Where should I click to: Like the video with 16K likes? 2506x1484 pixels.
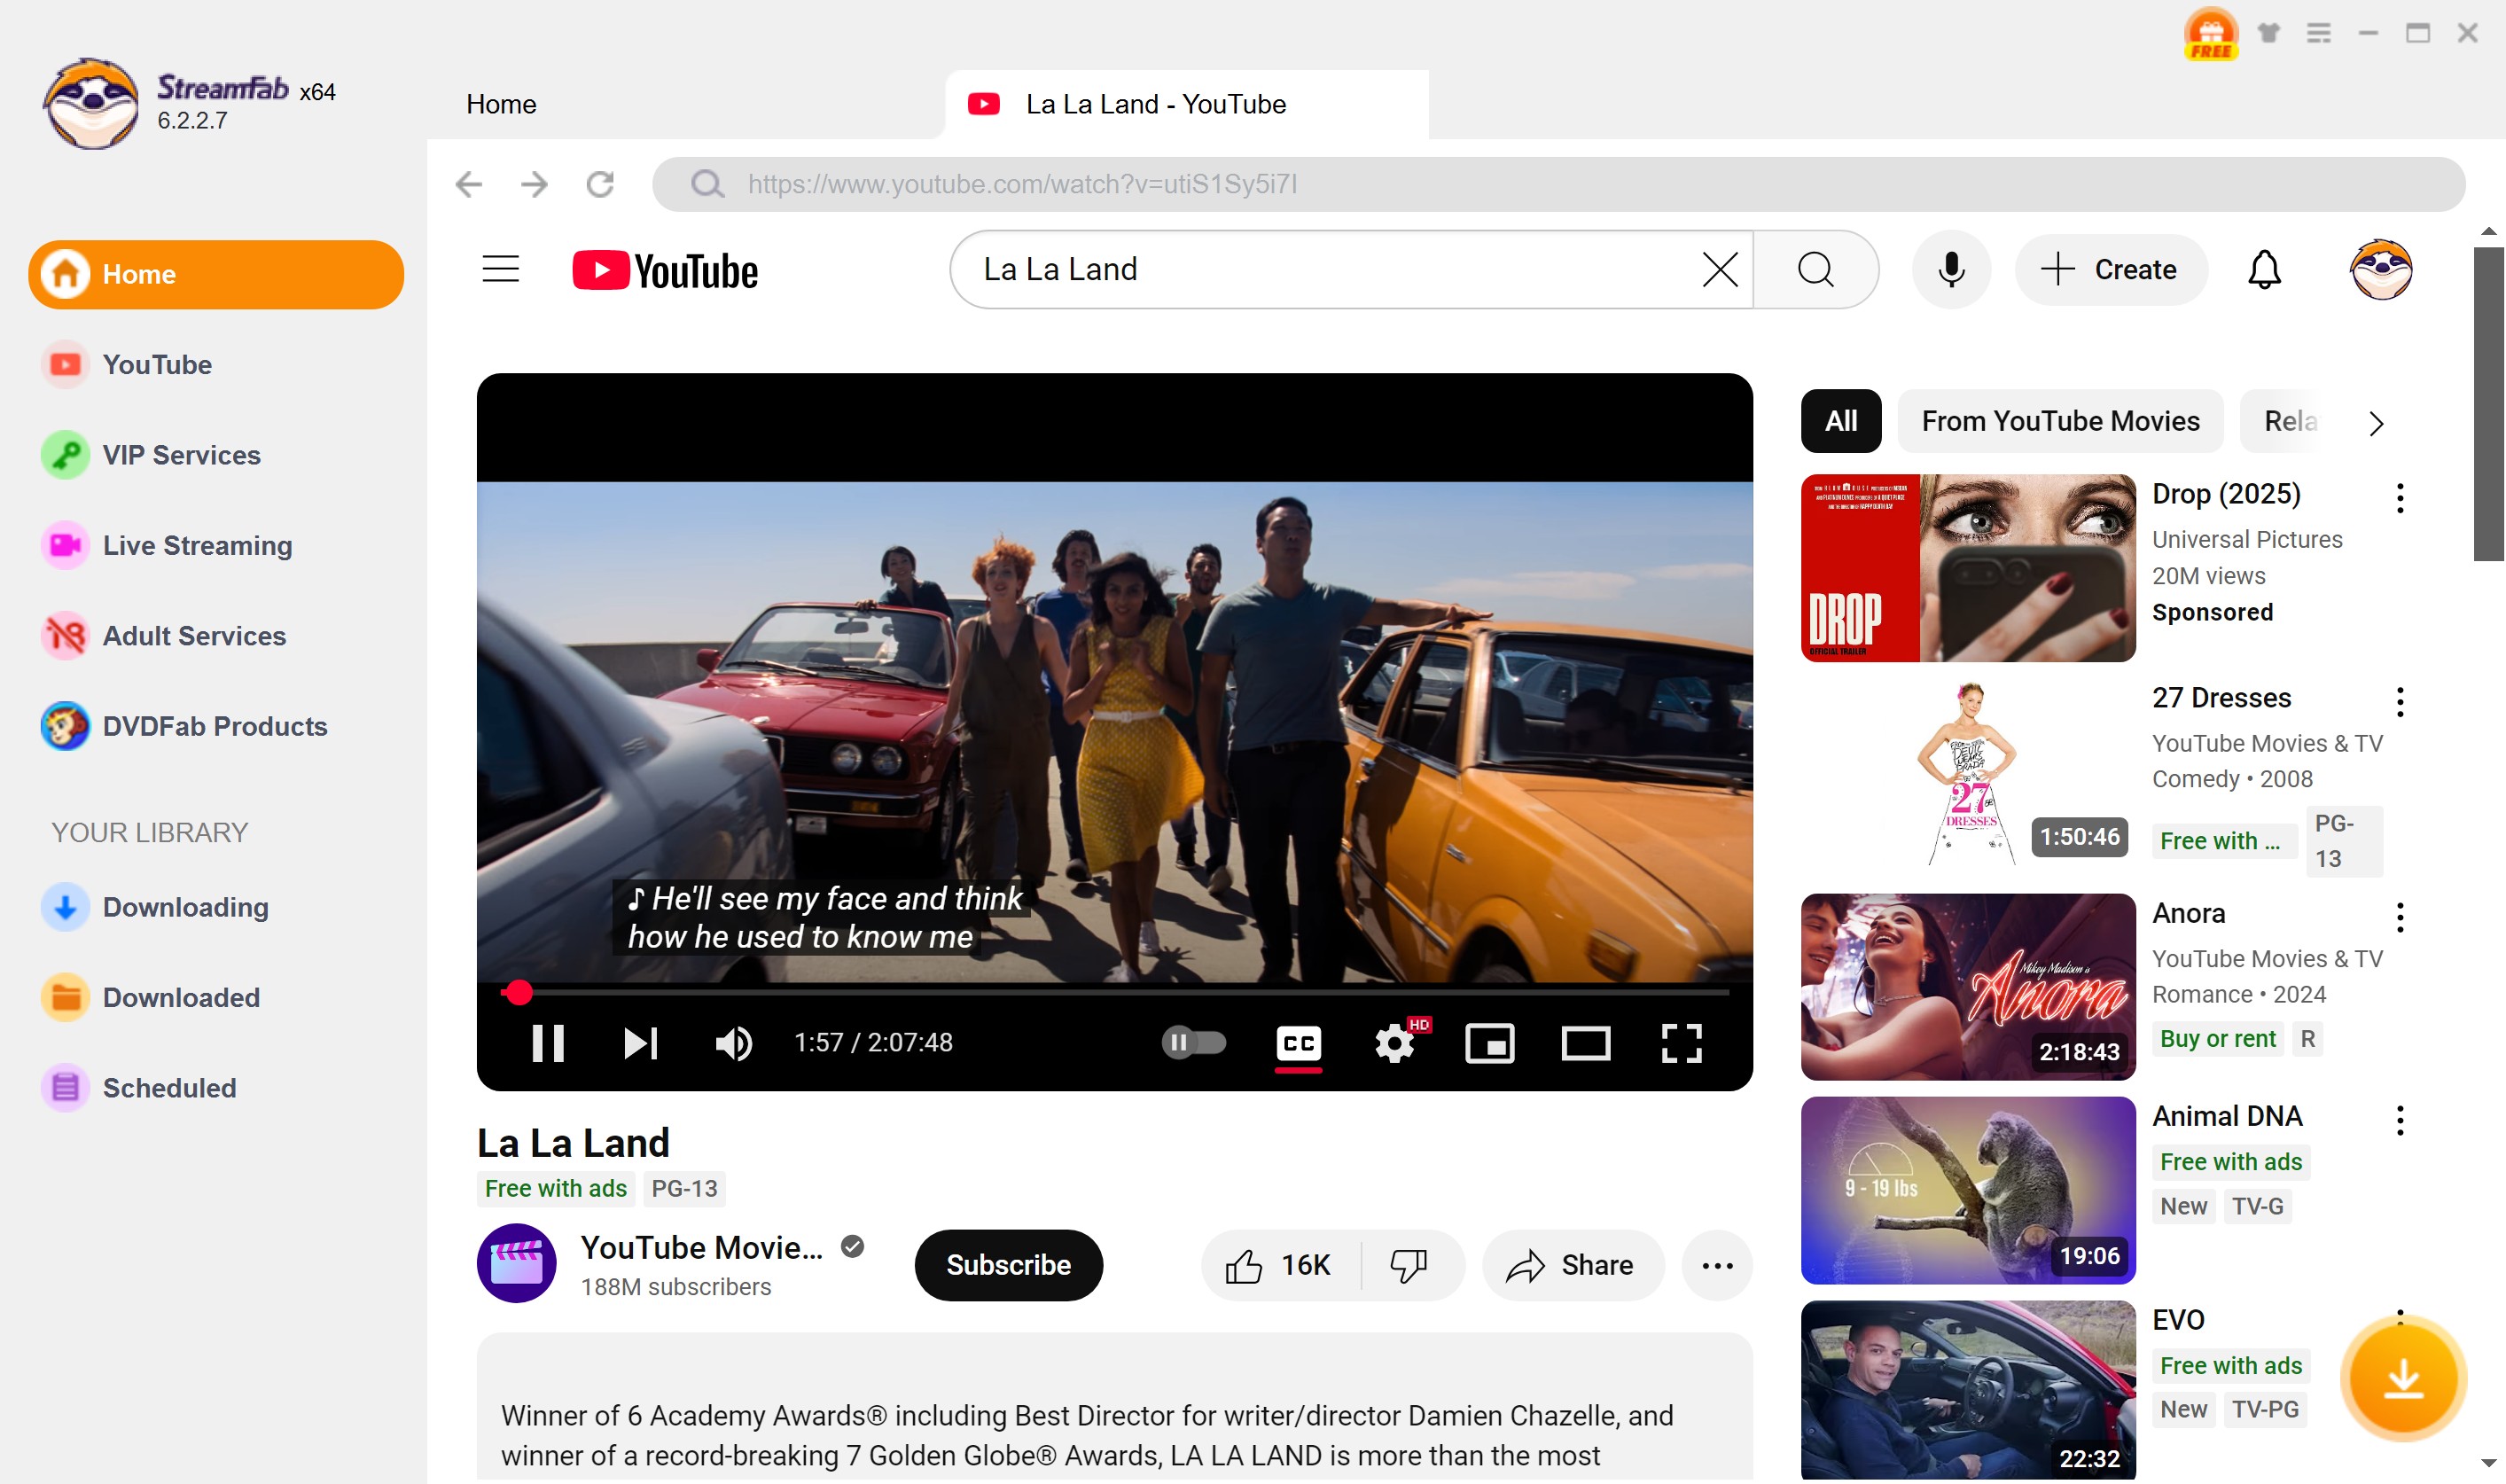click(x=1279, y=1265)
